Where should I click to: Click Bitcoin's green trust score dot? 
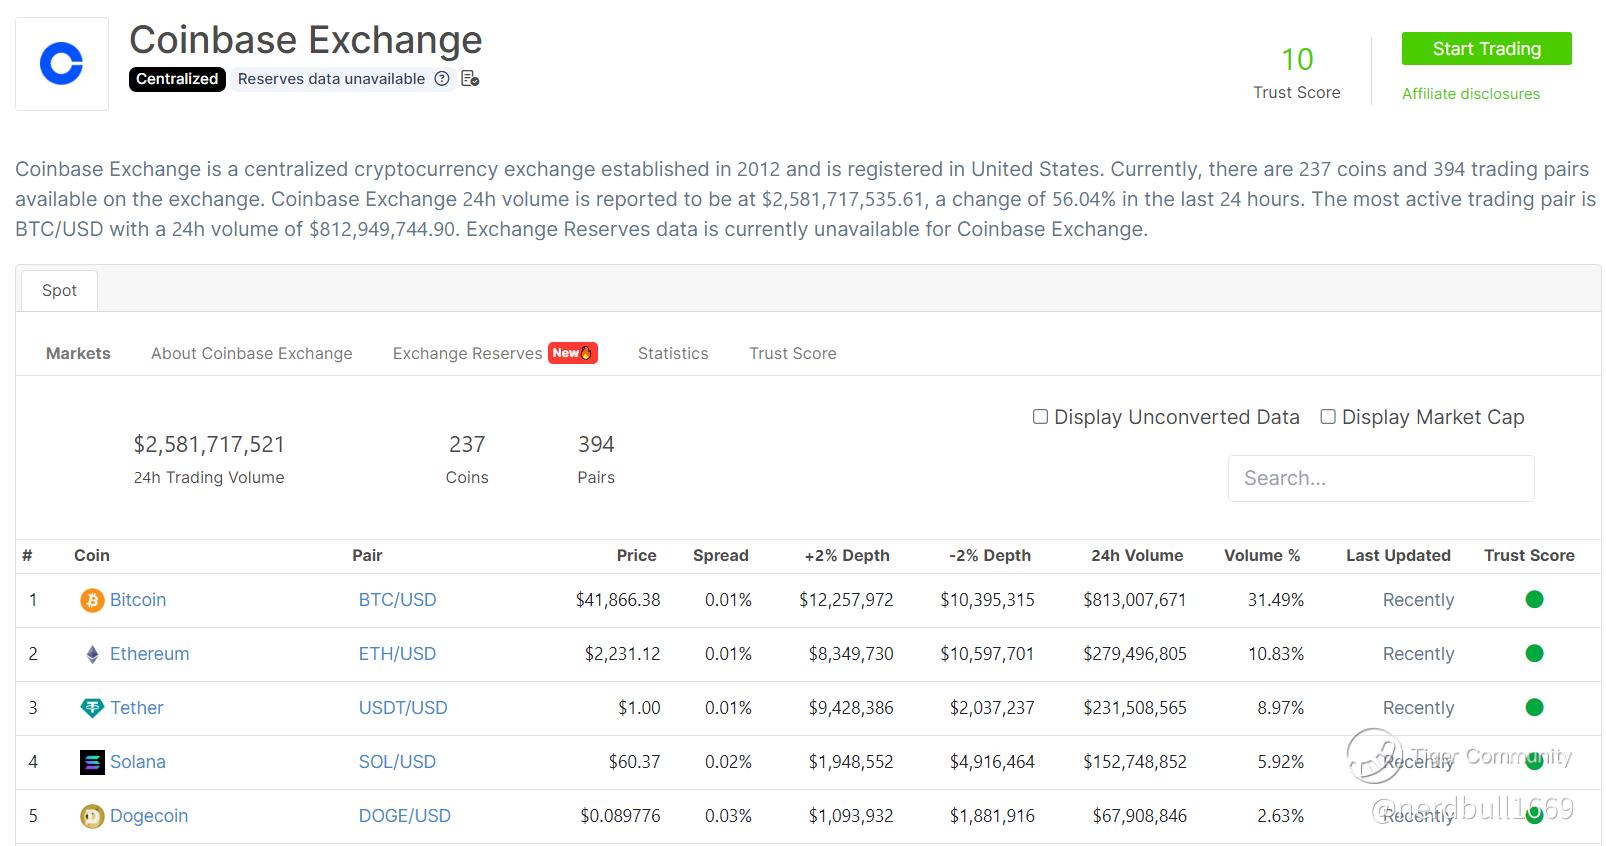pyautogui.click(x=1534, y=600)
